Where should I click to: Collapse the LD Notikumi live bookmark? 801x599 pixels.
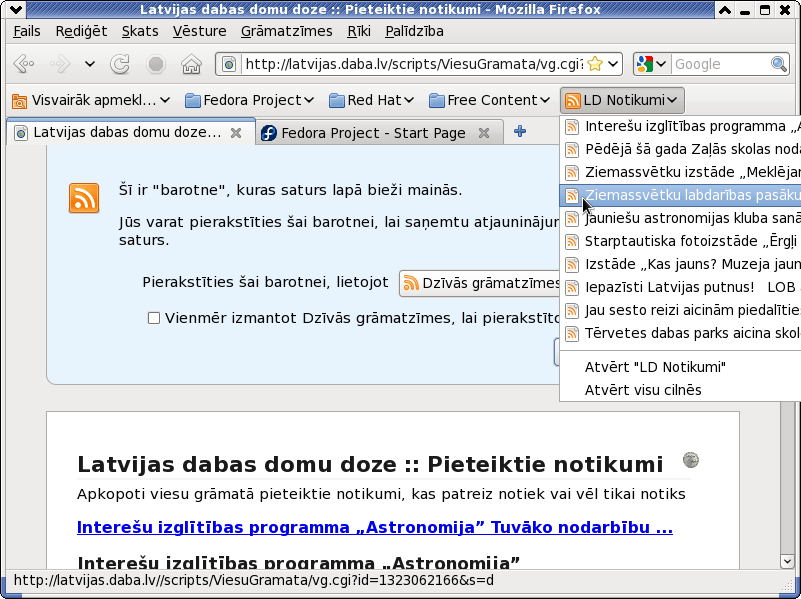[x=622, y=100]
